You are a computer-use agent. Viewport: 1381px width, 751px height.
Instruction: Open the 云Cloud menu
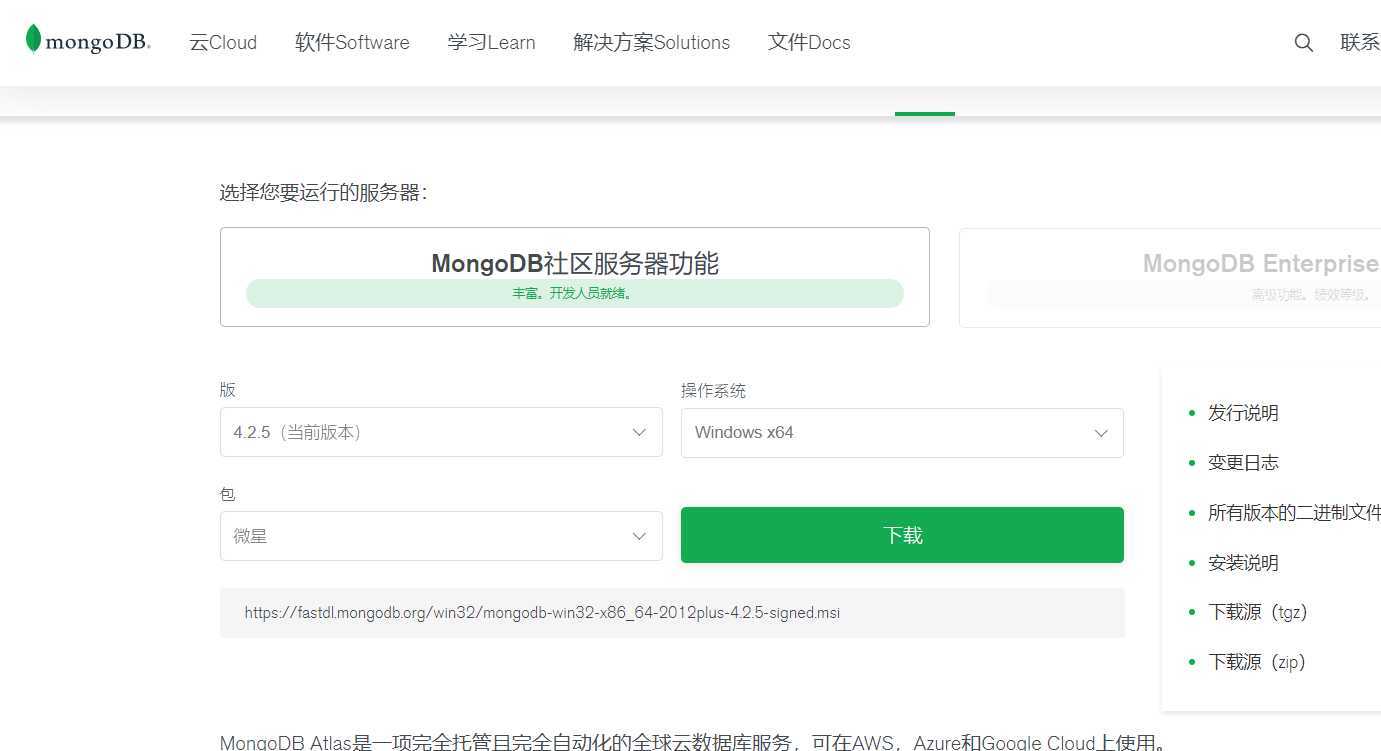[223, 43]
